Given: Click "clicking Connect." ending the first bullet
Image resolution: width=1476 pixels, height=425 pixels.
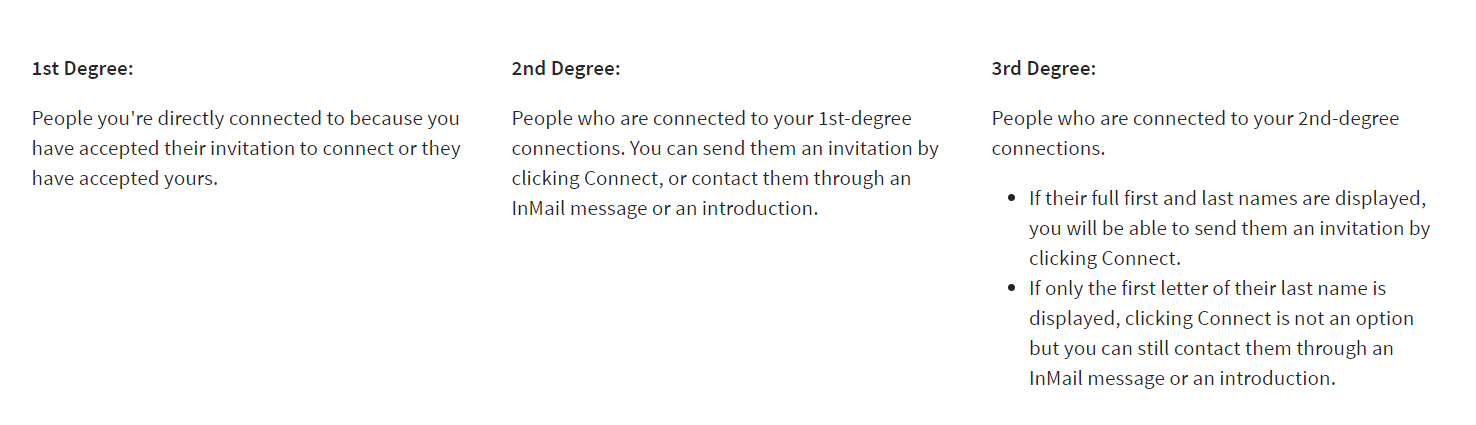Looking at the screenshot, I should [x=1105, y=258].
